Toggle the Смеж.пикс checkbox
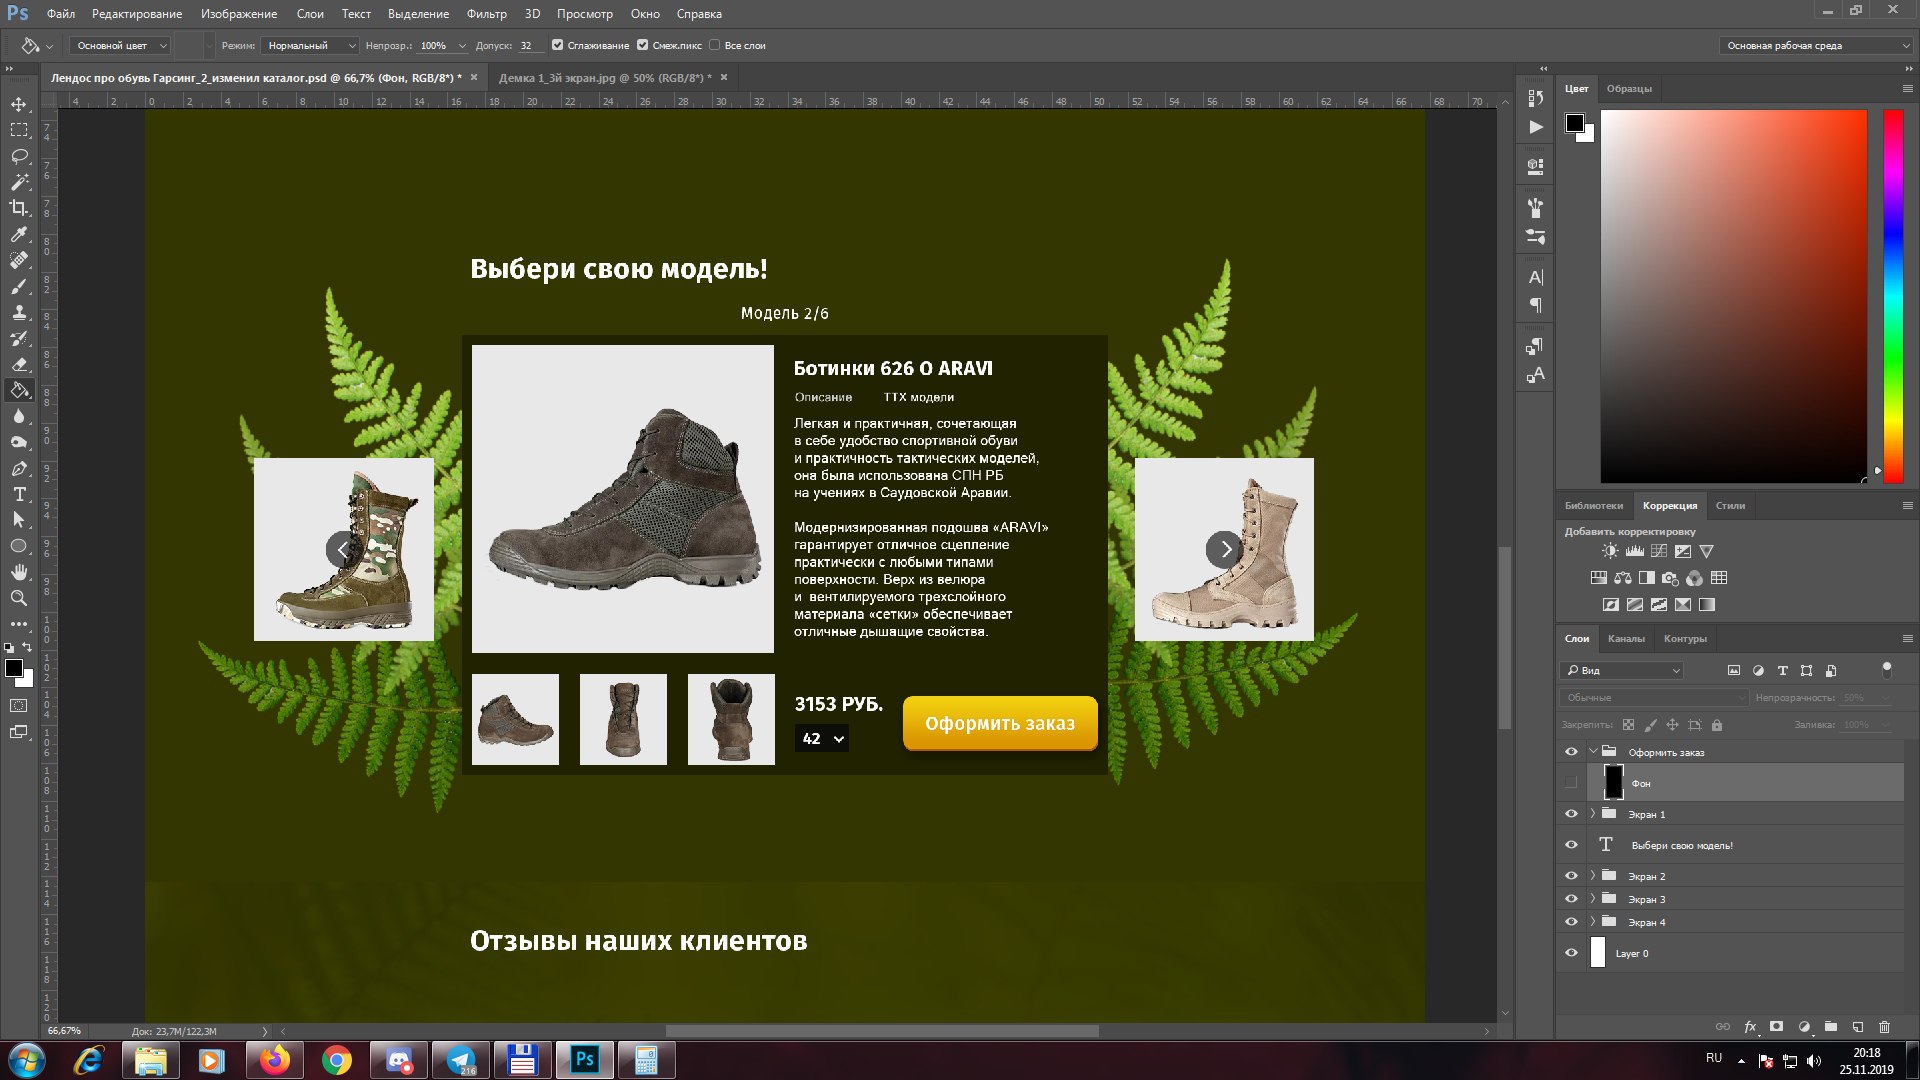1920x1080 pixels. click(643, 45)
